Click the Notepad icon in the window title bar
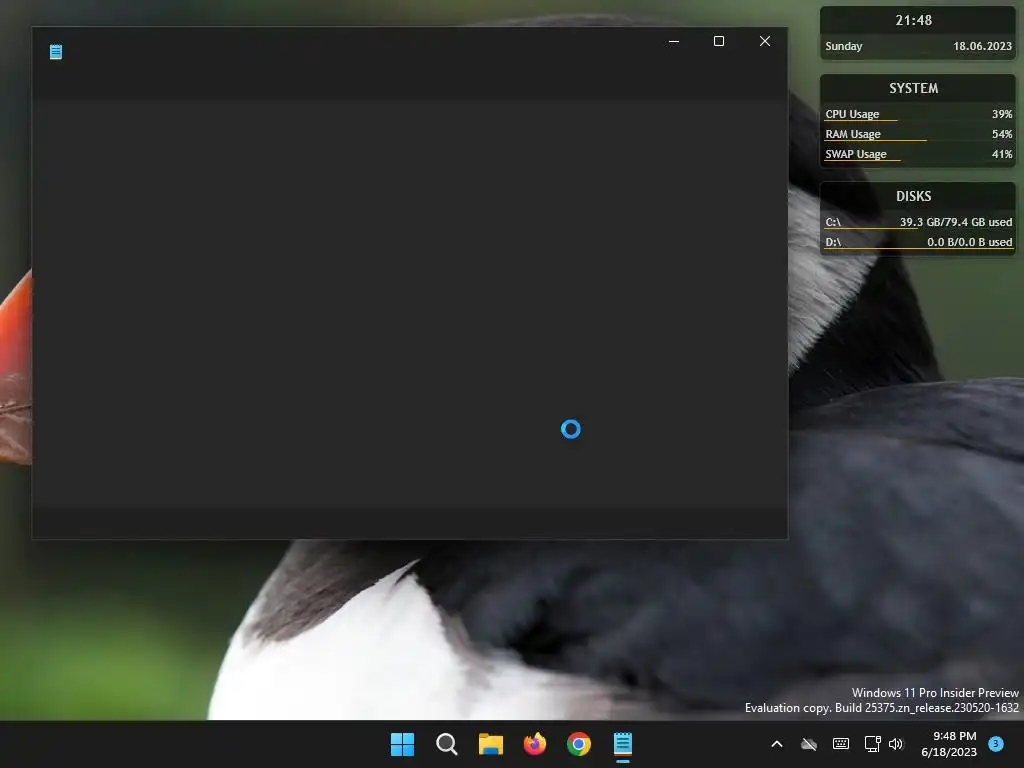The height and width of the screenshot is (768, 1024). [x=56, y=52]
